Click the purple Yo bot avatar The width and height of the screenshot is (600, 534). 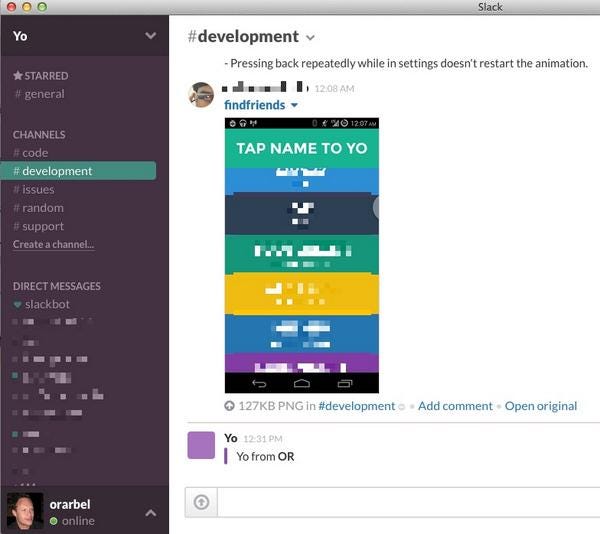click(x=201, y=445)
